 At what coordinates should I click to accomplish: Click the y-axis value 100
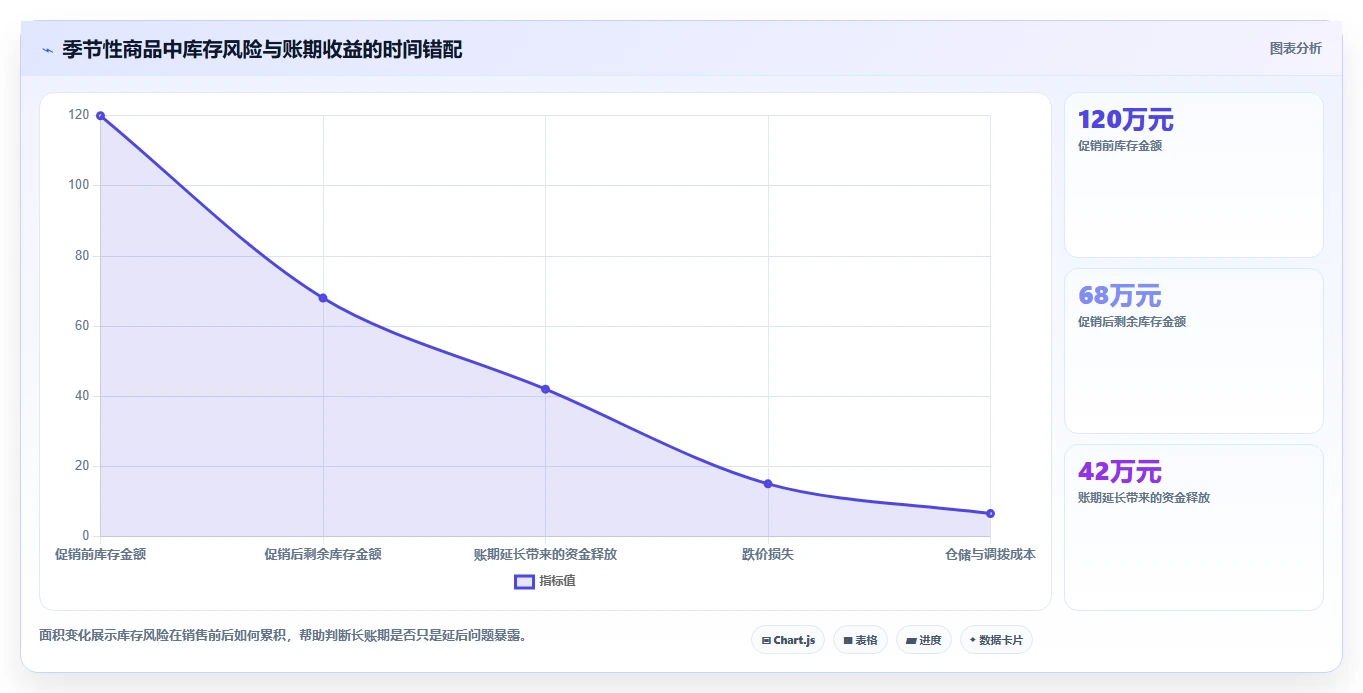coord(79,185)
